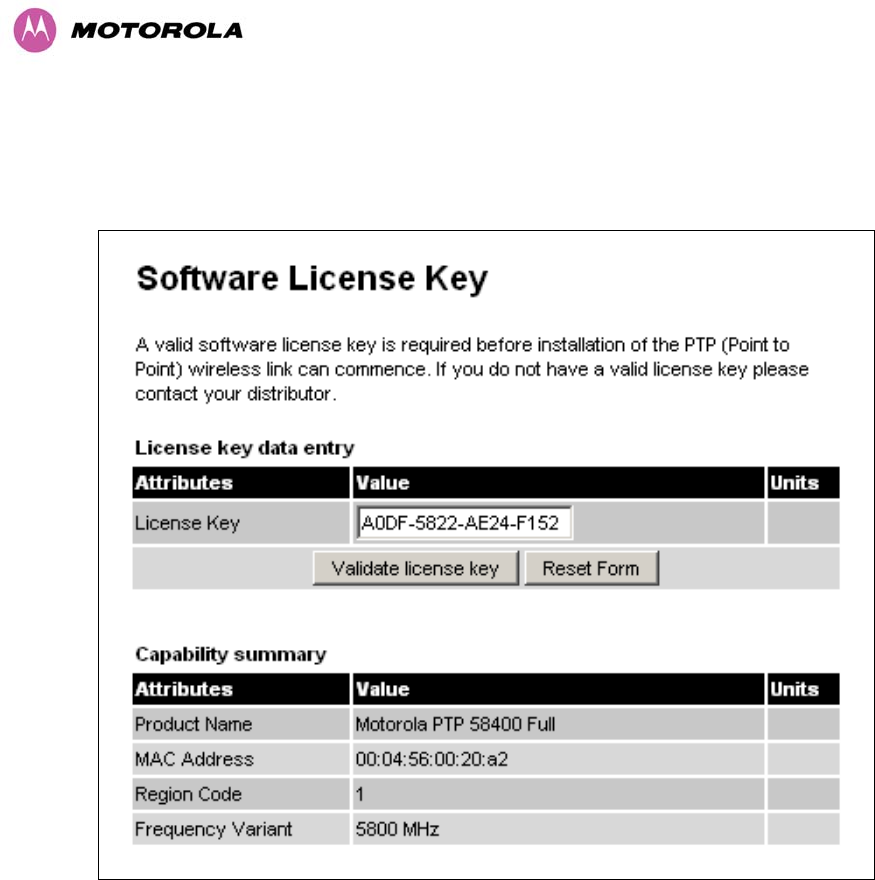The image size is (875, 880).
Task: Select the Region Code attribute cell
Action: pos(189,794)
